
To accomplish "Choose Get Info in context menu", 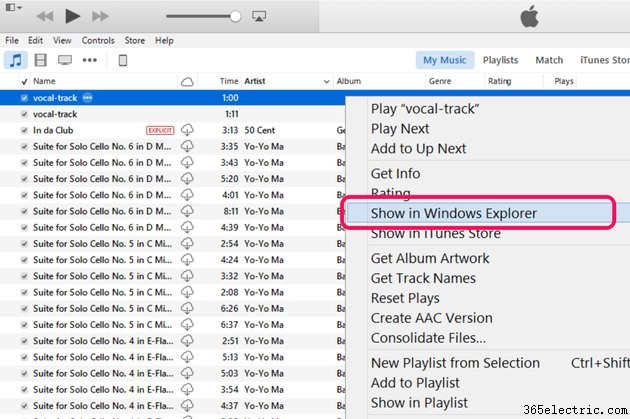I will (x=395, y=174).
